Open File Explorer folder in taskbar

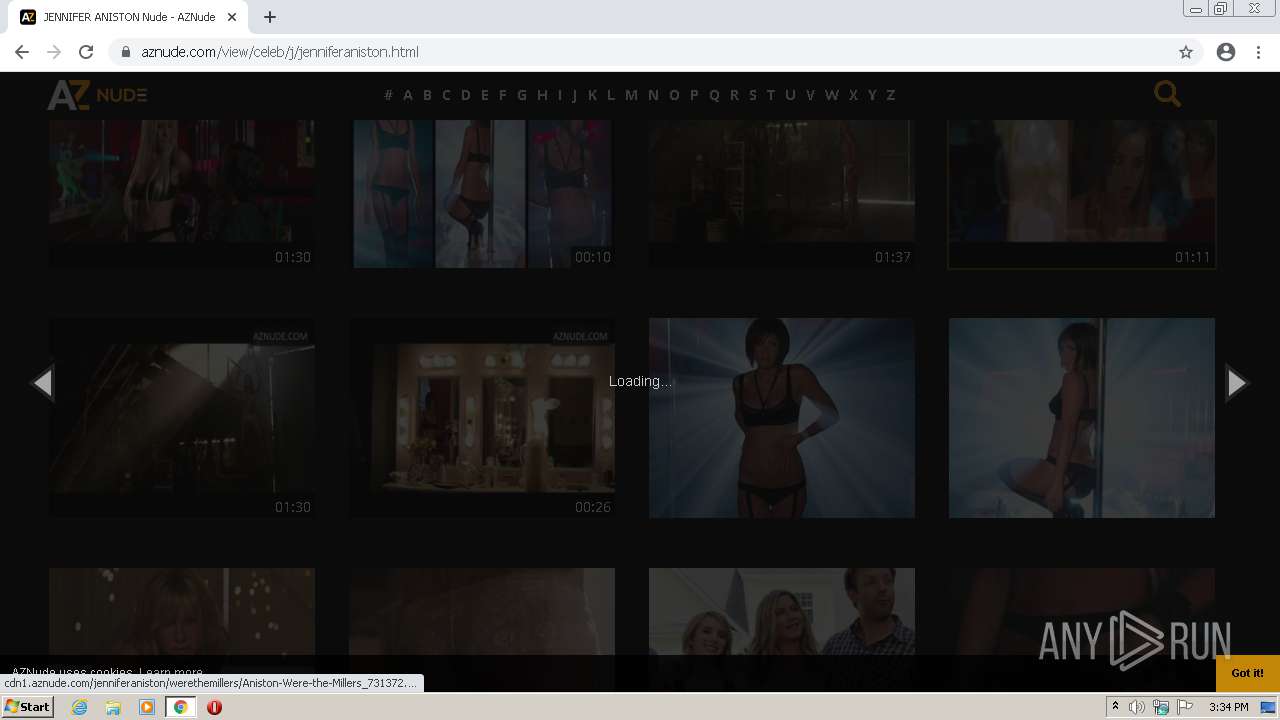113,707
